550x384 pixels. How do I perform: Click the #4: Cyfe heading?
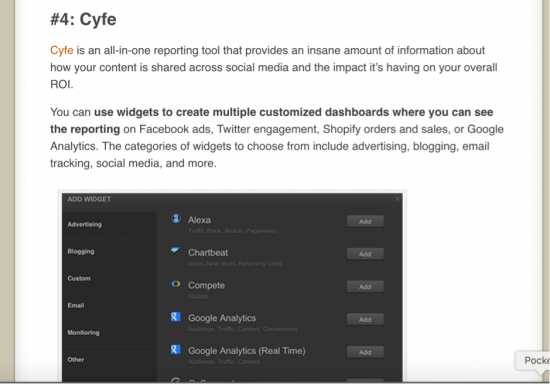tap(83, 19)
